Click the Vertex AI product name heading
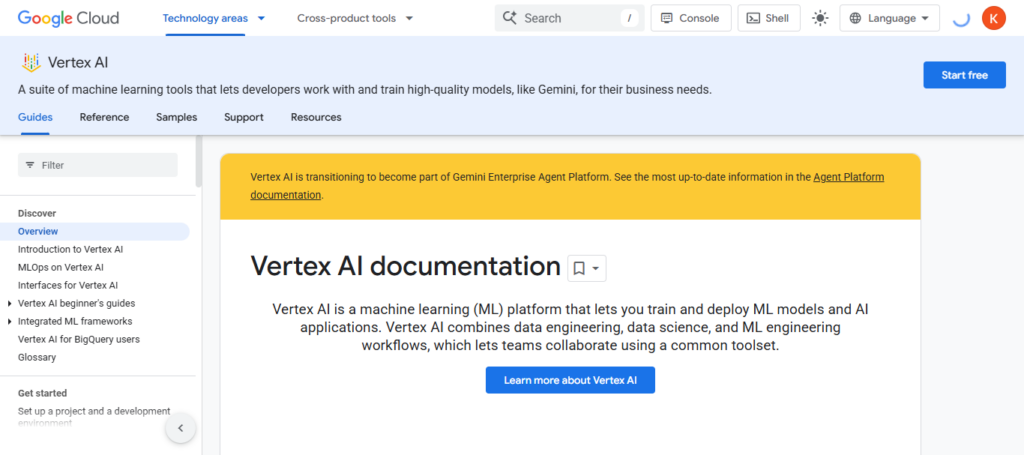 pos(78,63)
